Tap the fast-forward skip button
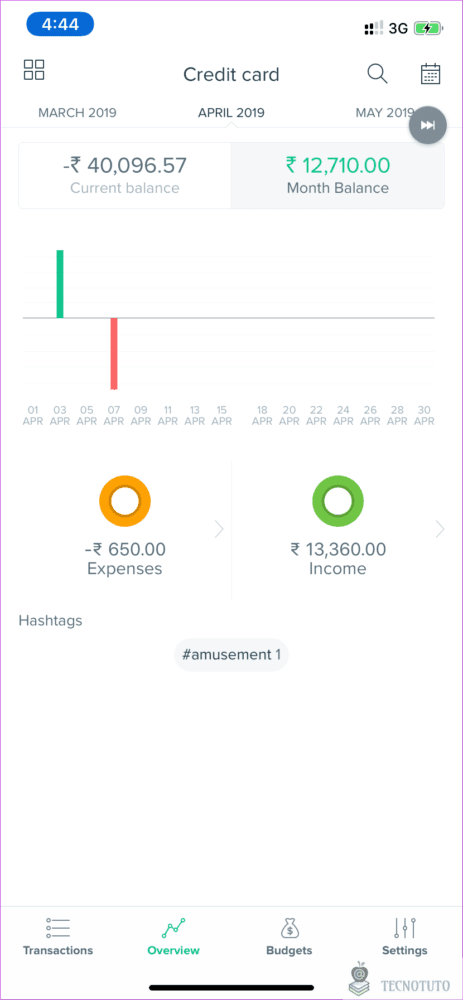The height and width of the screenshot is (1000, 463). [x=427, y=125]
